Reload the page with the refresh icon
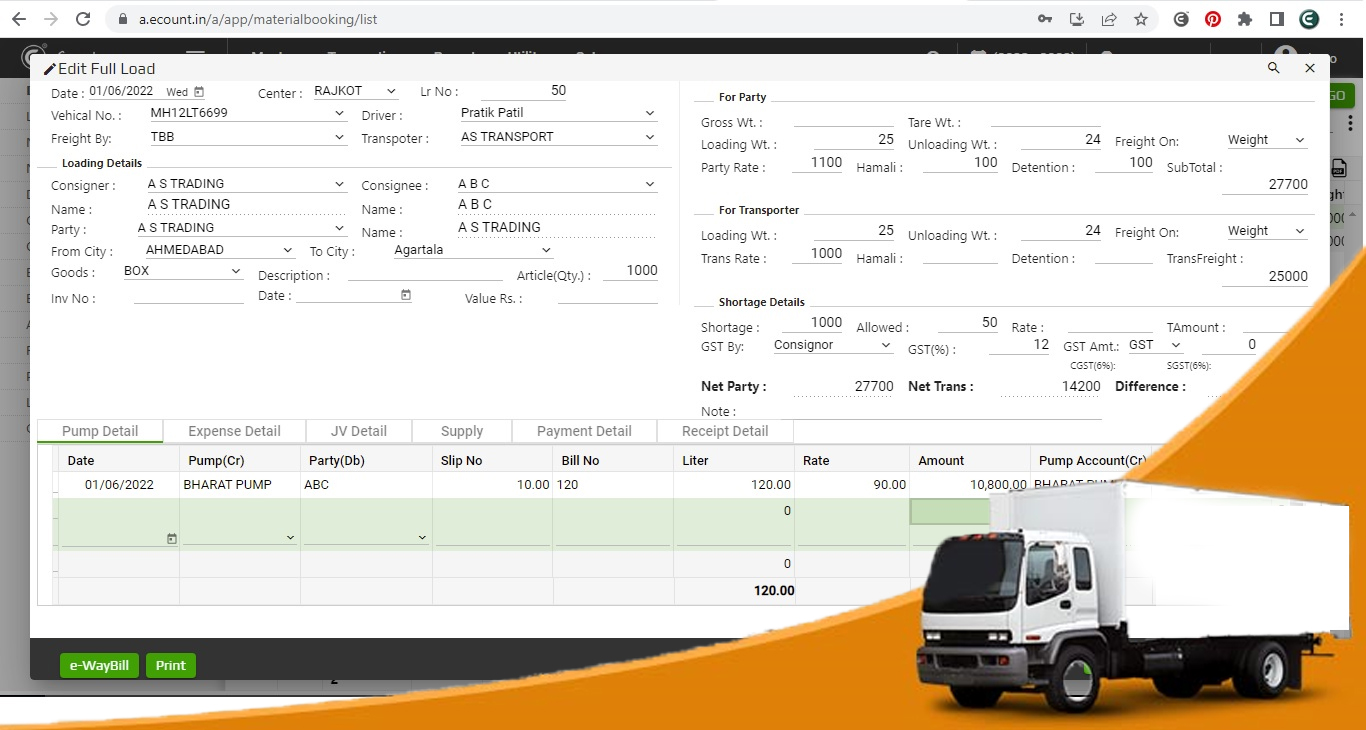The width and height of the screenshot is (1366, 730). (x=82, y=18)
